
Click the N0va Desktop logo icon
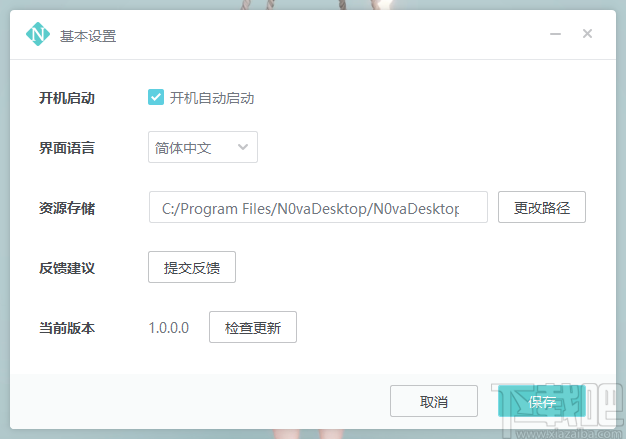[x=38, y=34]
